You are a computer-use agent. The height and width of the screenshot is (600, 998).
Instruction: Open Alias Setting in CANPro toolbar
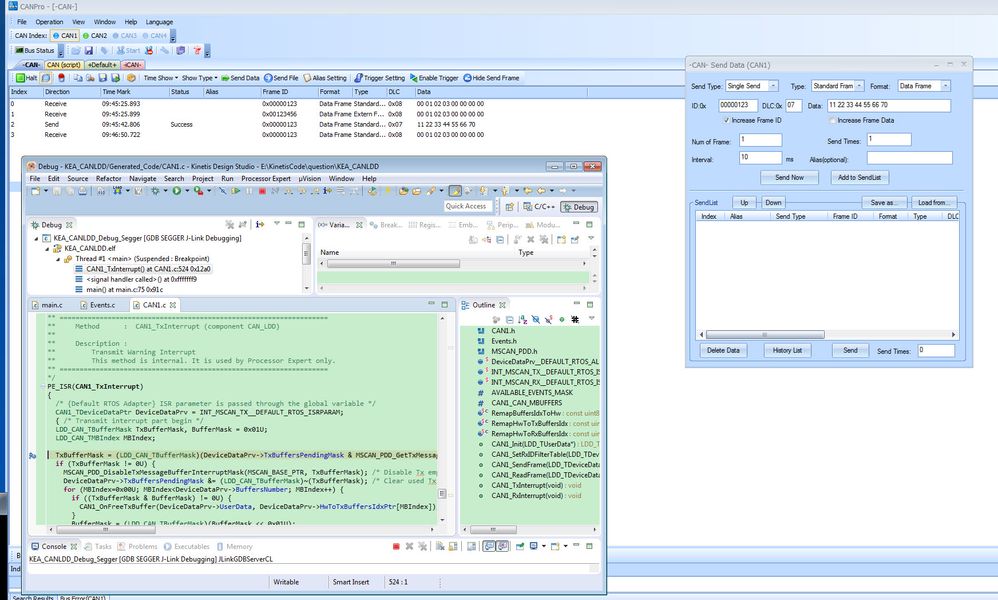click(x=325, y=78)
